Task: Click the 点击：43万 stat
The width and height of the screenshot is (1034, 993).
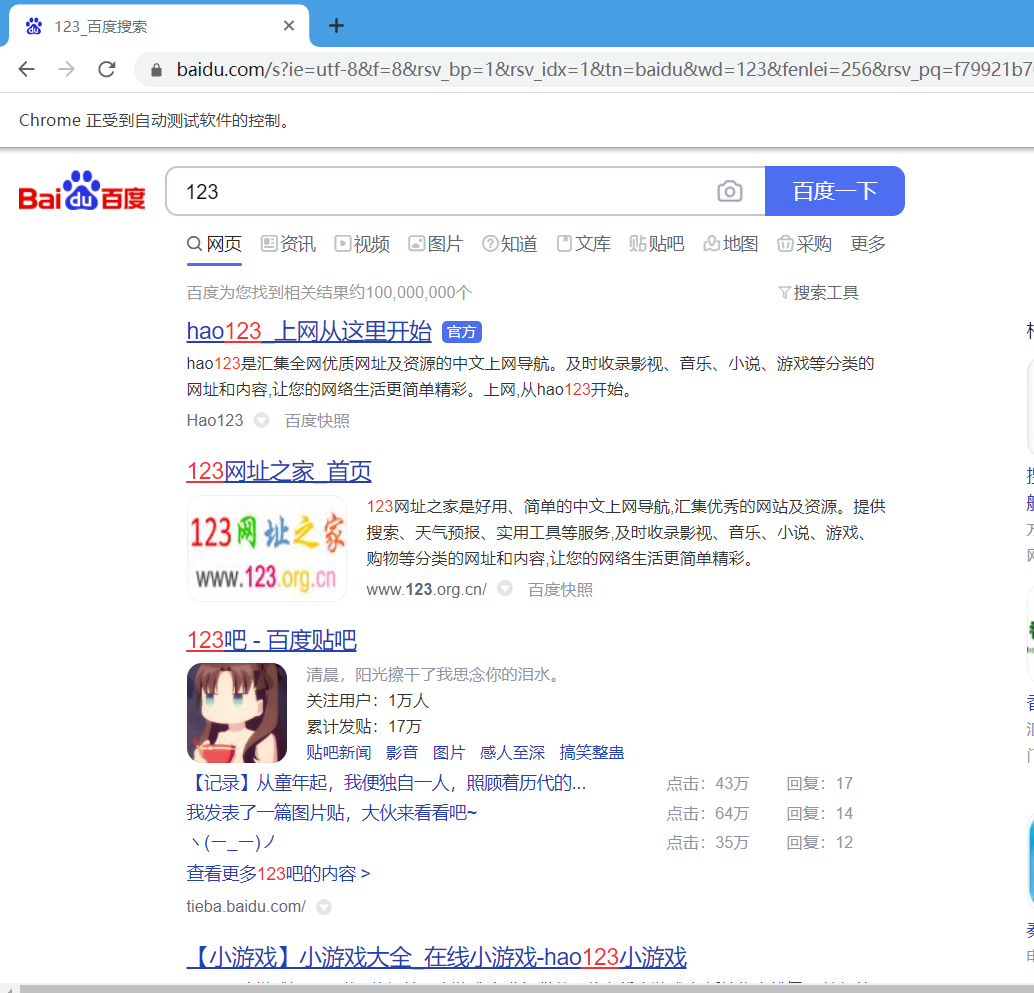Action: 708,783
